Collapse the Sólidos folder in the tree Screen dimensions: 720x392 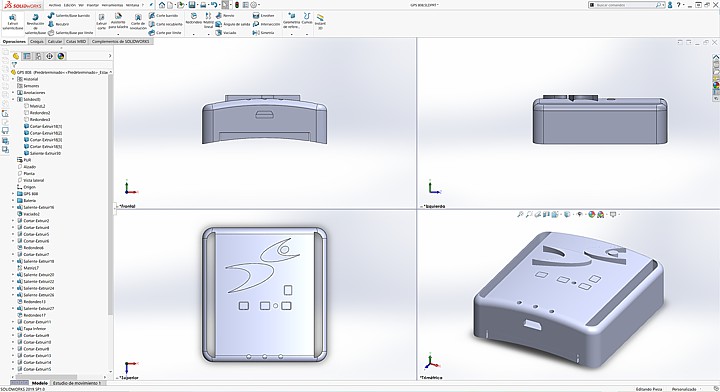[x=13, y=99]
